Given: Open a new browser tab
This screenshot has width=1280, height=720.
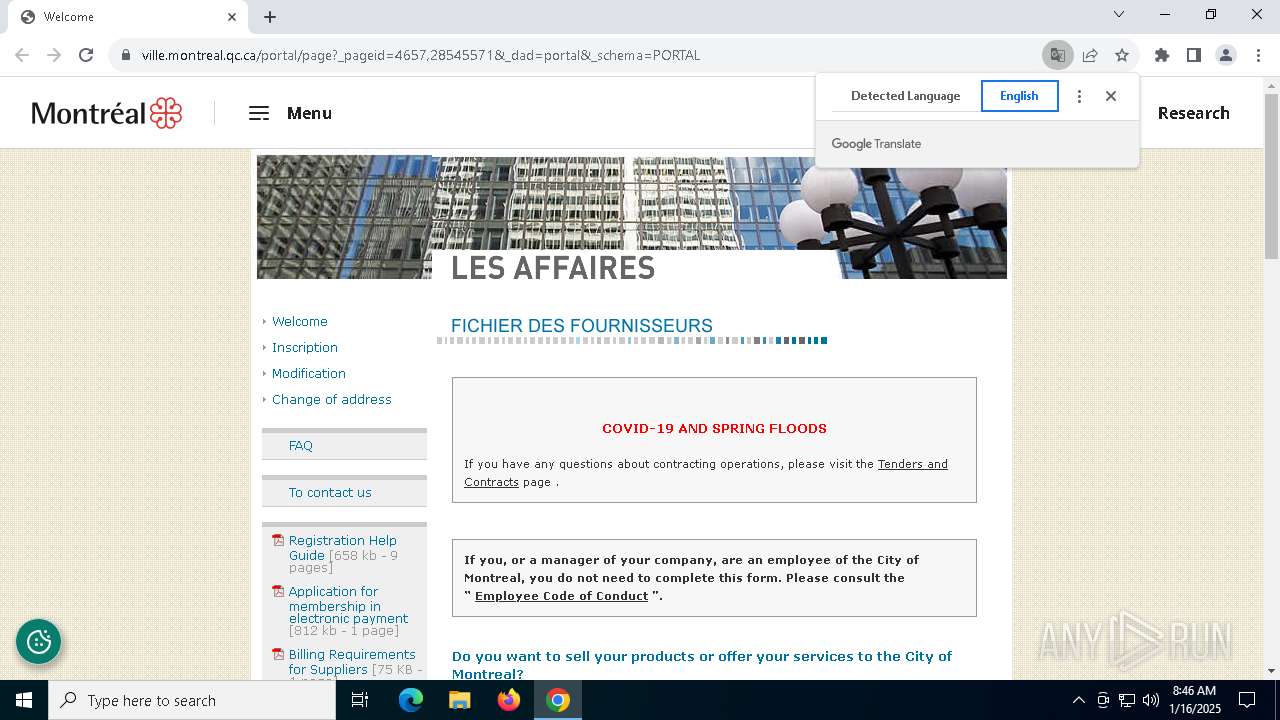Looking at the screenshot, I should click(x=270, y=17).
